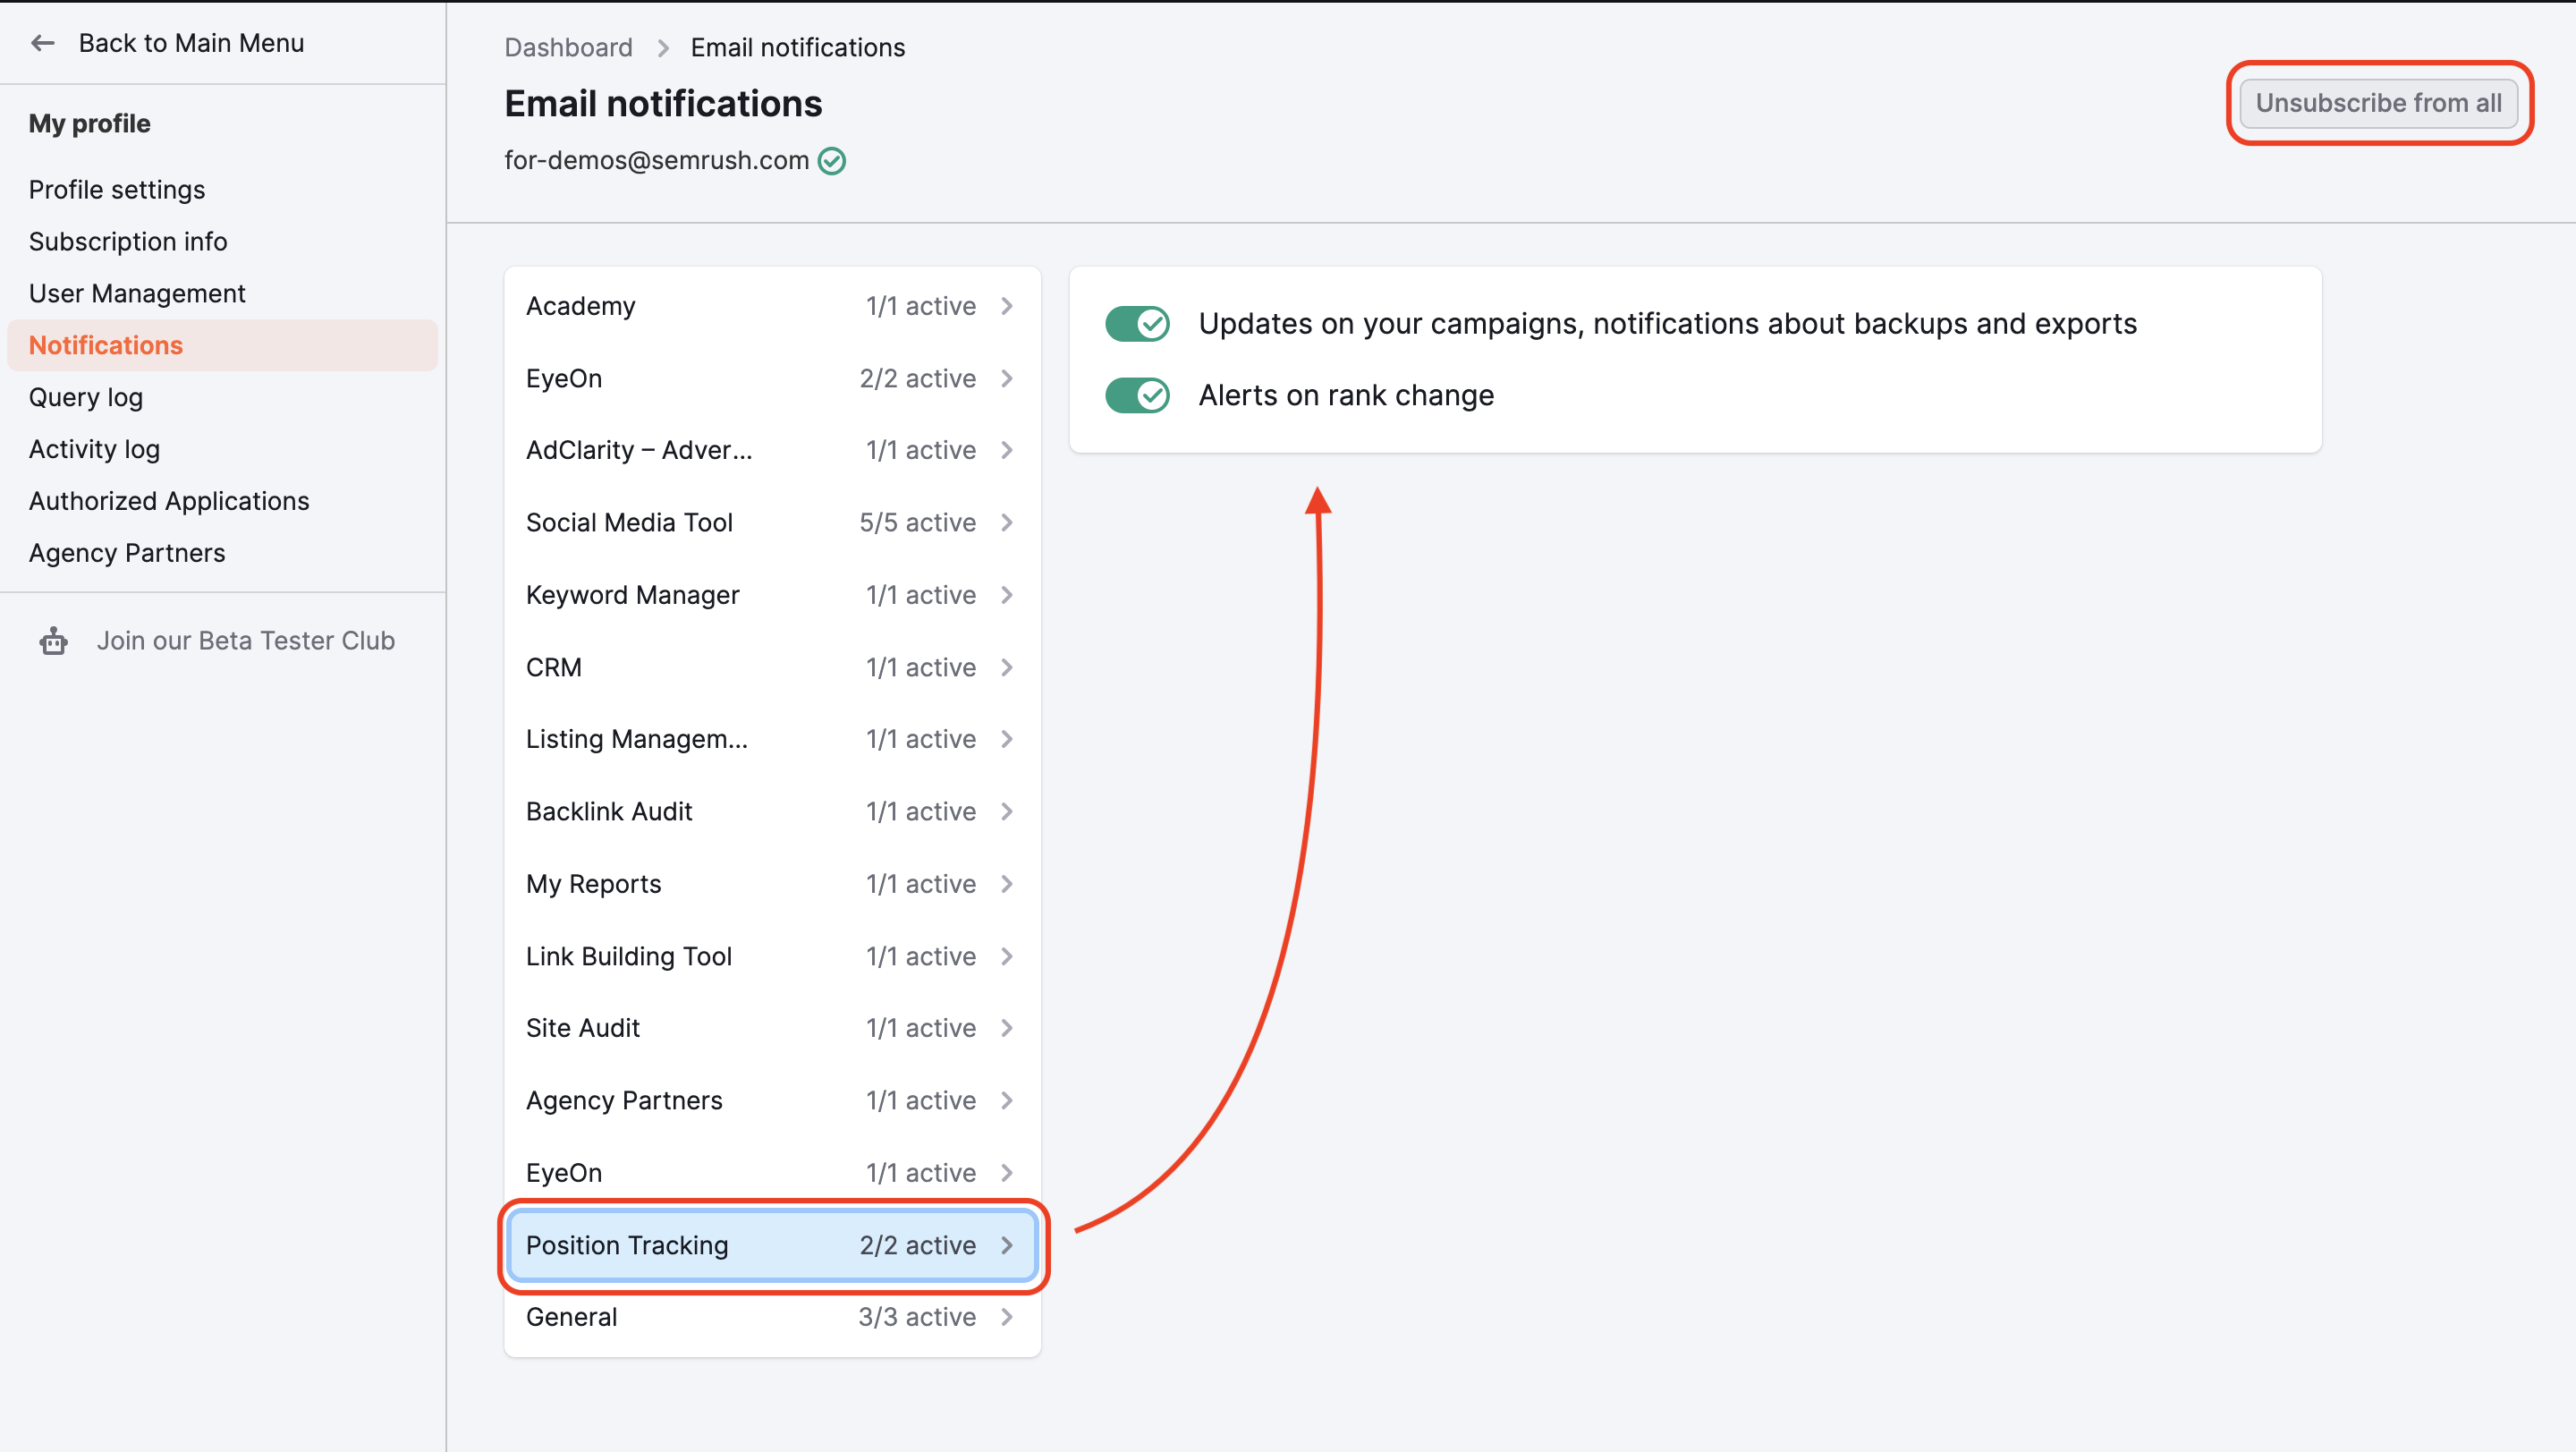The width and height of the screenshot is (2576, 1452).
Task: Click the green verified checkmark beside the email
Action: [832, 161]
